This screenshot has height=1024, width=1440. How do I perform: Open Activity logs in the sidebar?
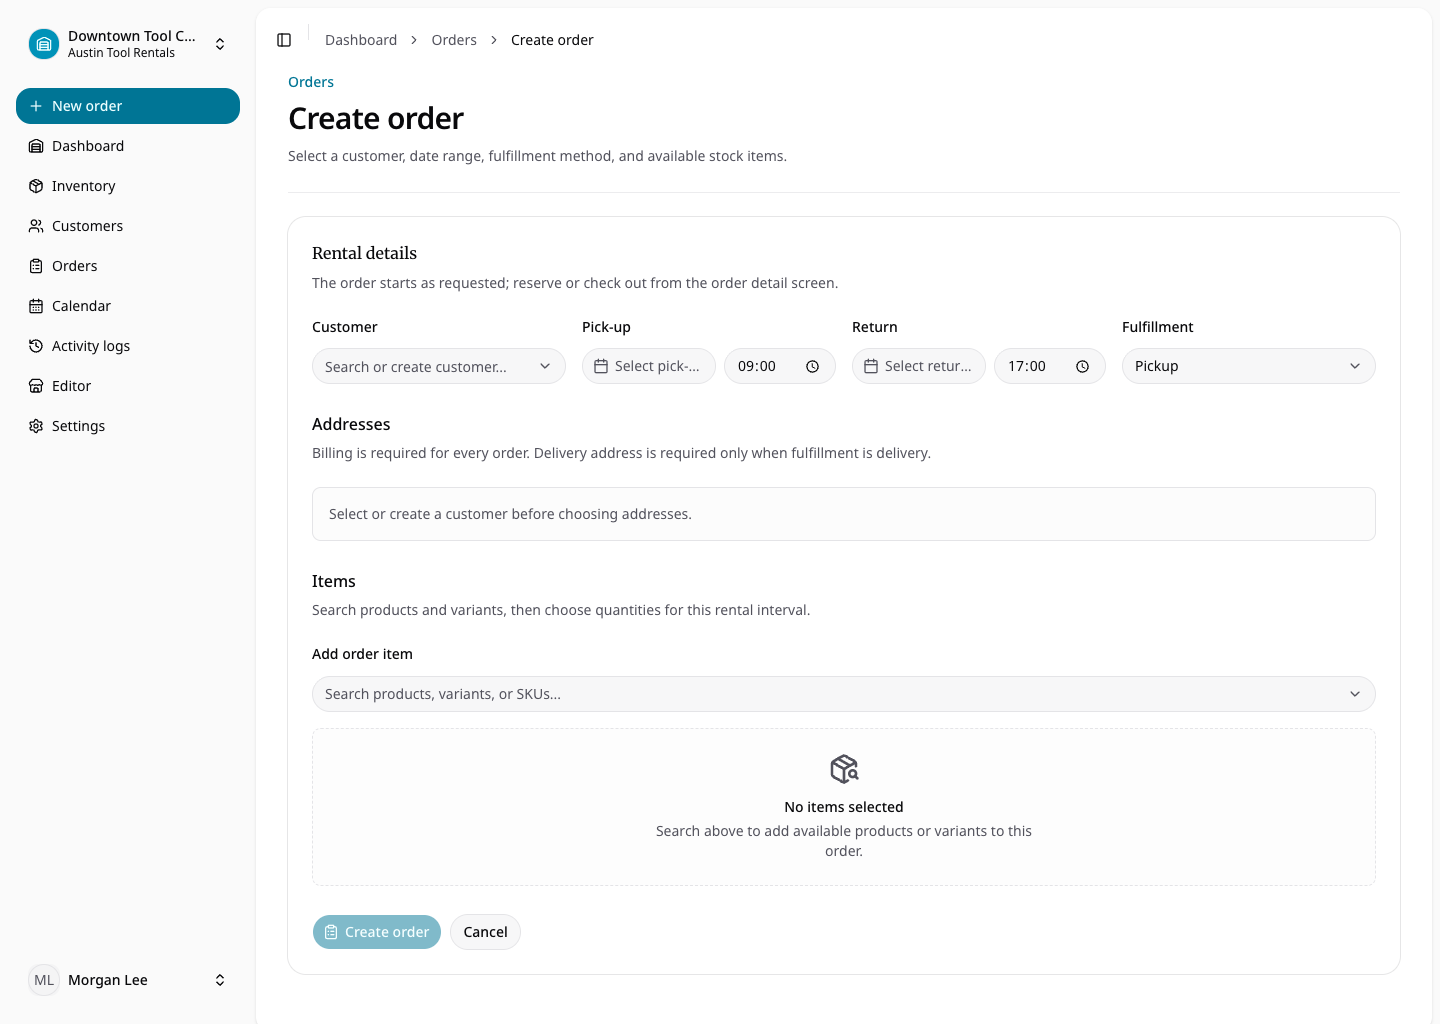click(128, 346)
